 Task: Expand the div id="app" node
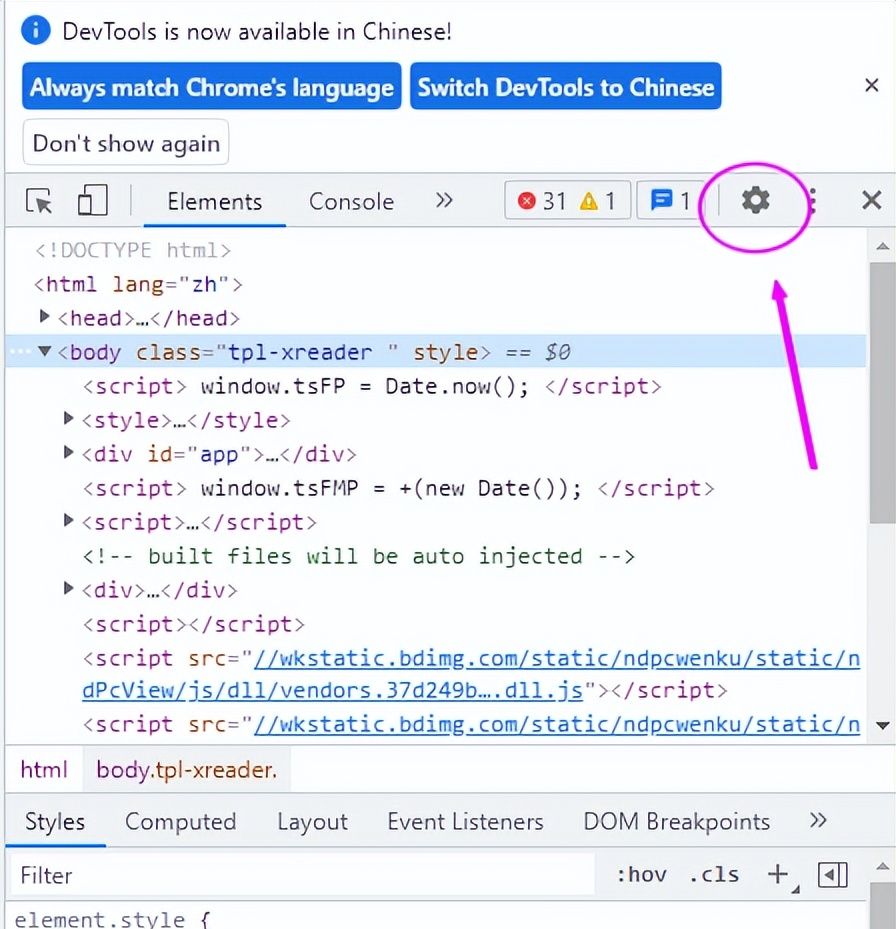69,453
